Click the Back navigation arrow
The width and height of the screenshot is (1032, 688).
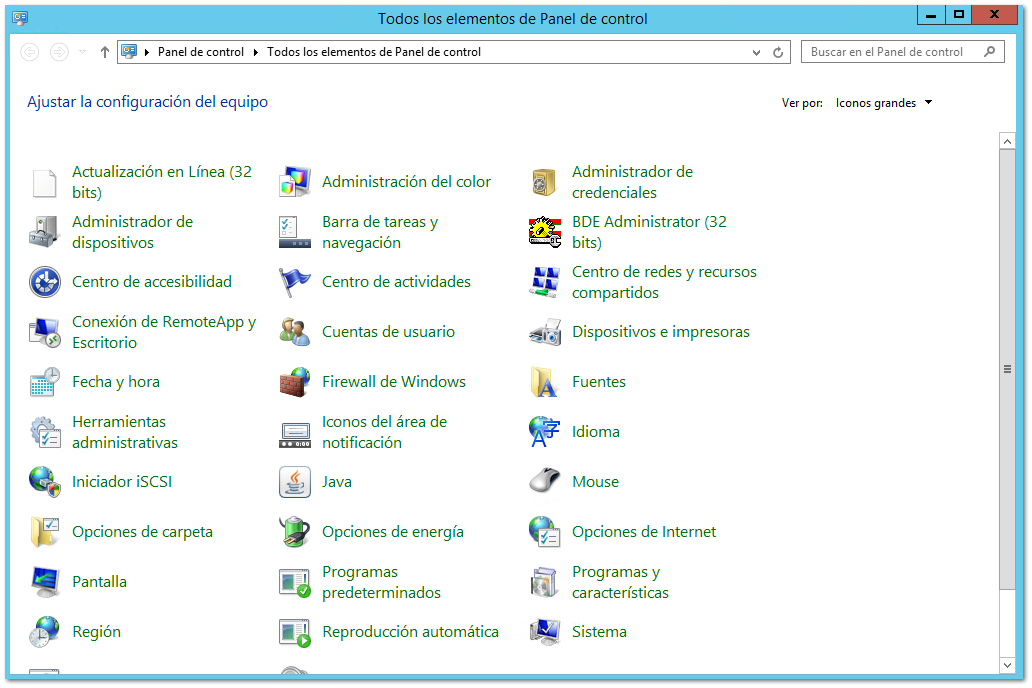(x=30, y=52)
